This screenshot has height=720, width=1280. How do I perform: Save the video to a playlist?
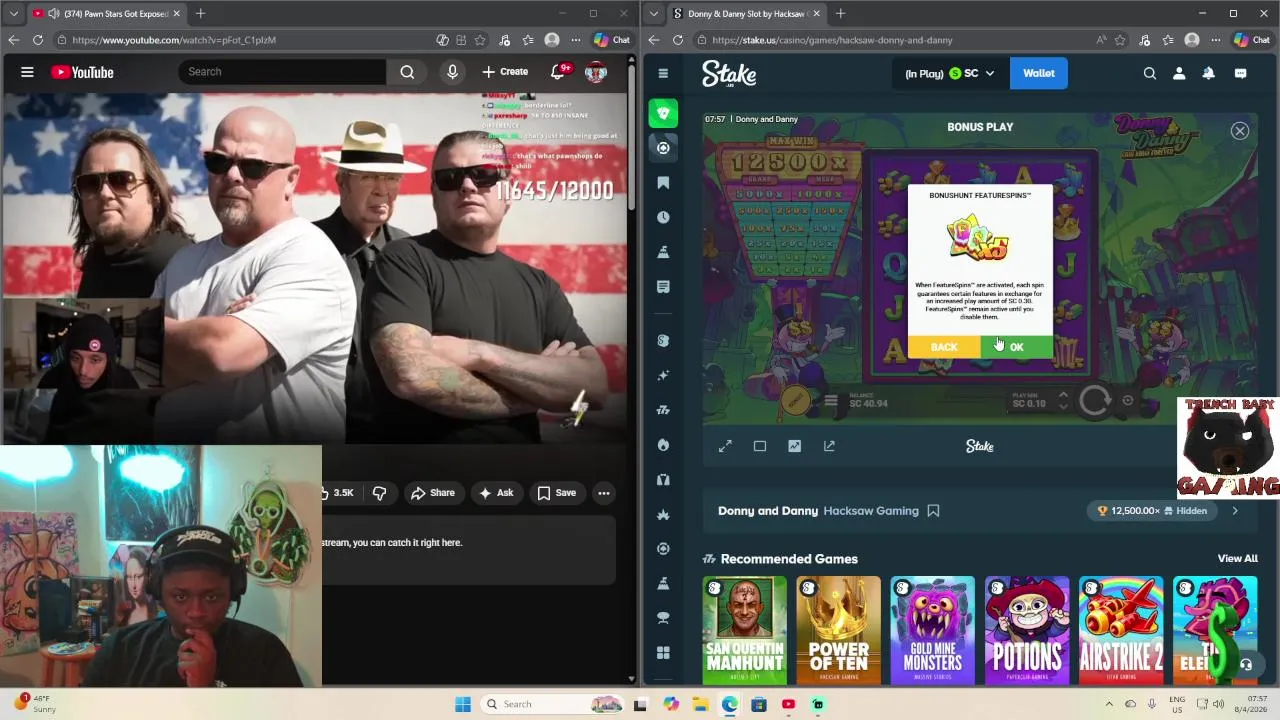pos(557,493)
